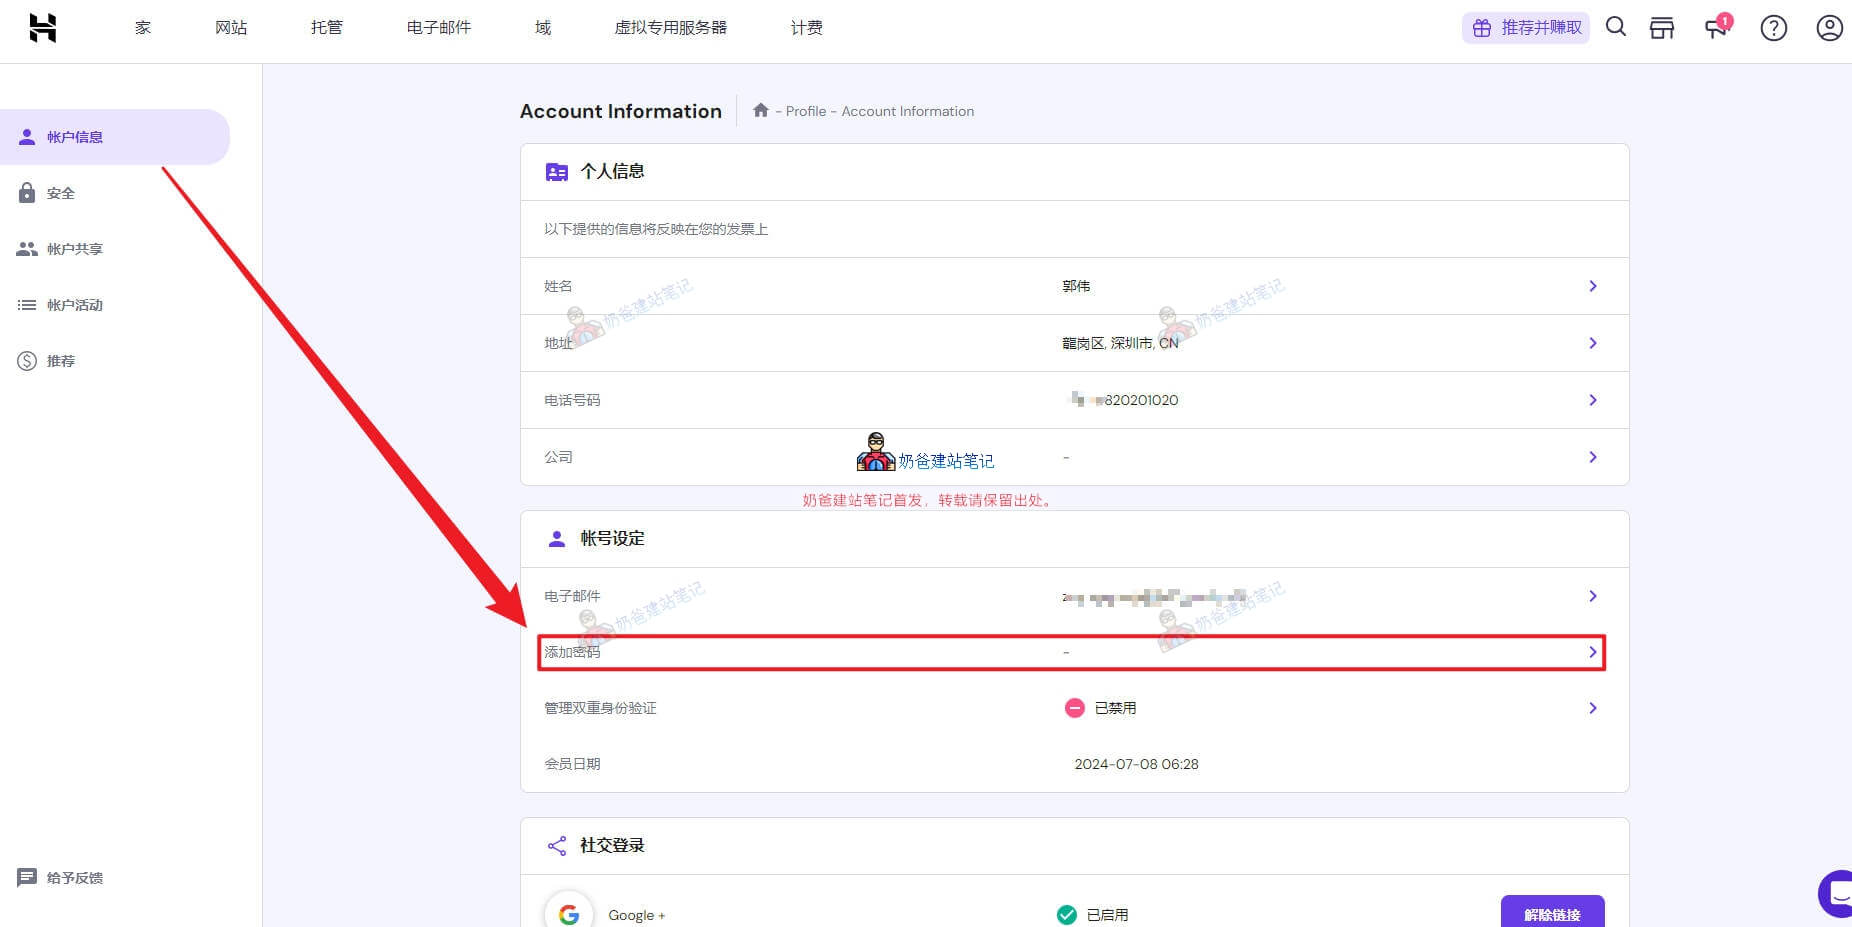Expand the 姓名 row chevron
This screenshot has width=1852, height=927.
click(1593, 286)
